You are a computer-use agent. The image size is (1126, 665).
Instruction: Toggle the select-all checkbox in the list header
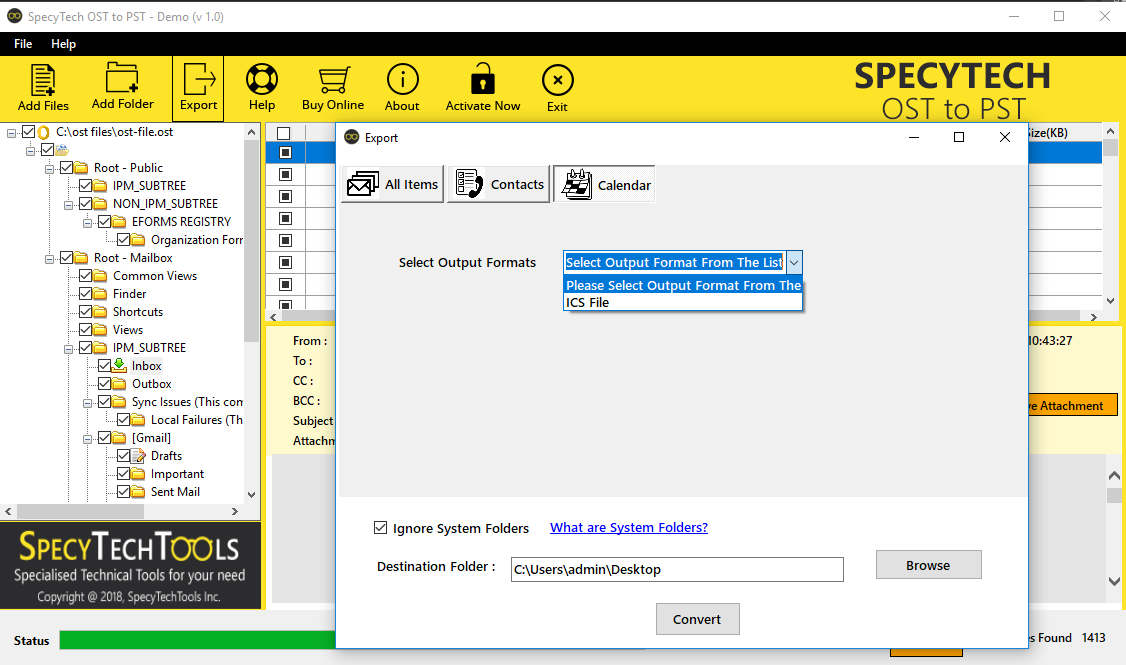pyautogui.click(x=284, y=134)
